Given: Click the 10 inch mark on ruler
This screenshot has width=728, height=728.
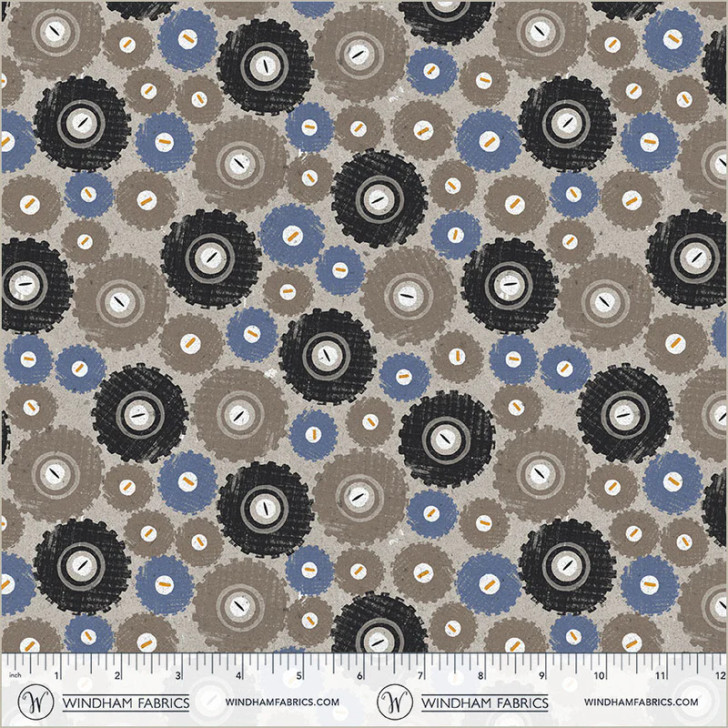Looking at the screenshot, I should [x=600, y=673].
